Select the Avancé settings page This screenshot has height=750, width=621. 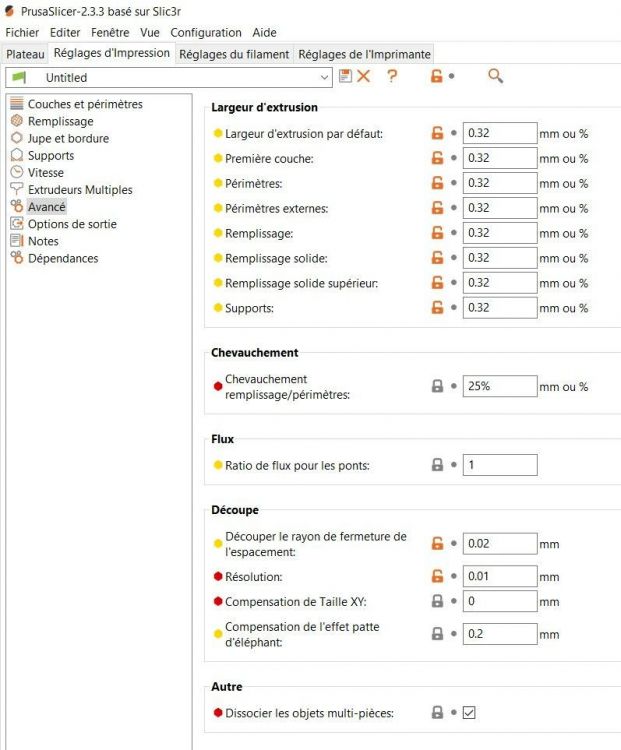(46, 207)
